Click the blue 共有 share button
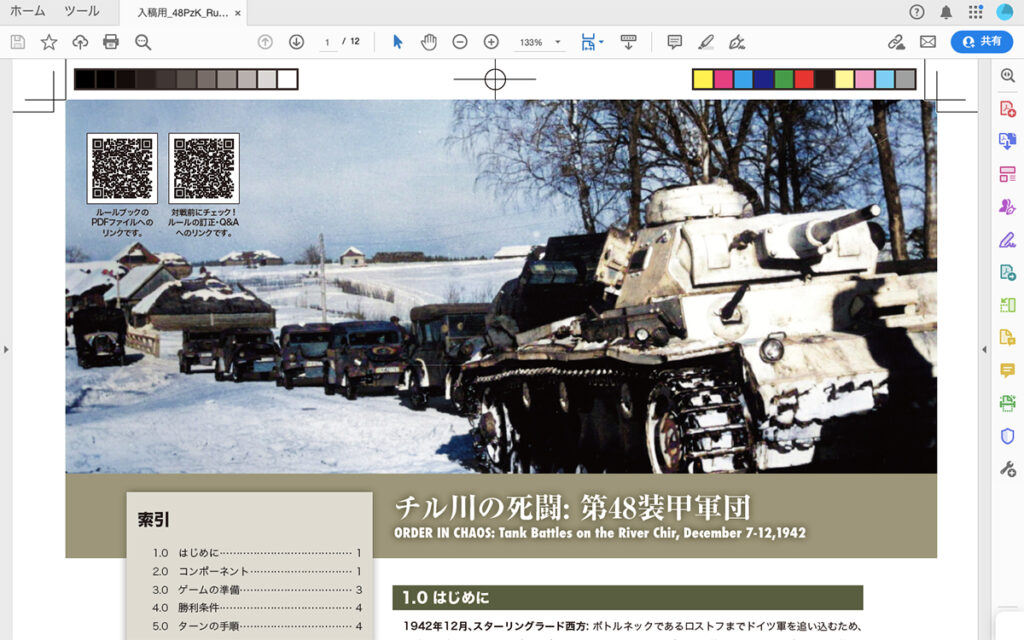 click(981, 42)
